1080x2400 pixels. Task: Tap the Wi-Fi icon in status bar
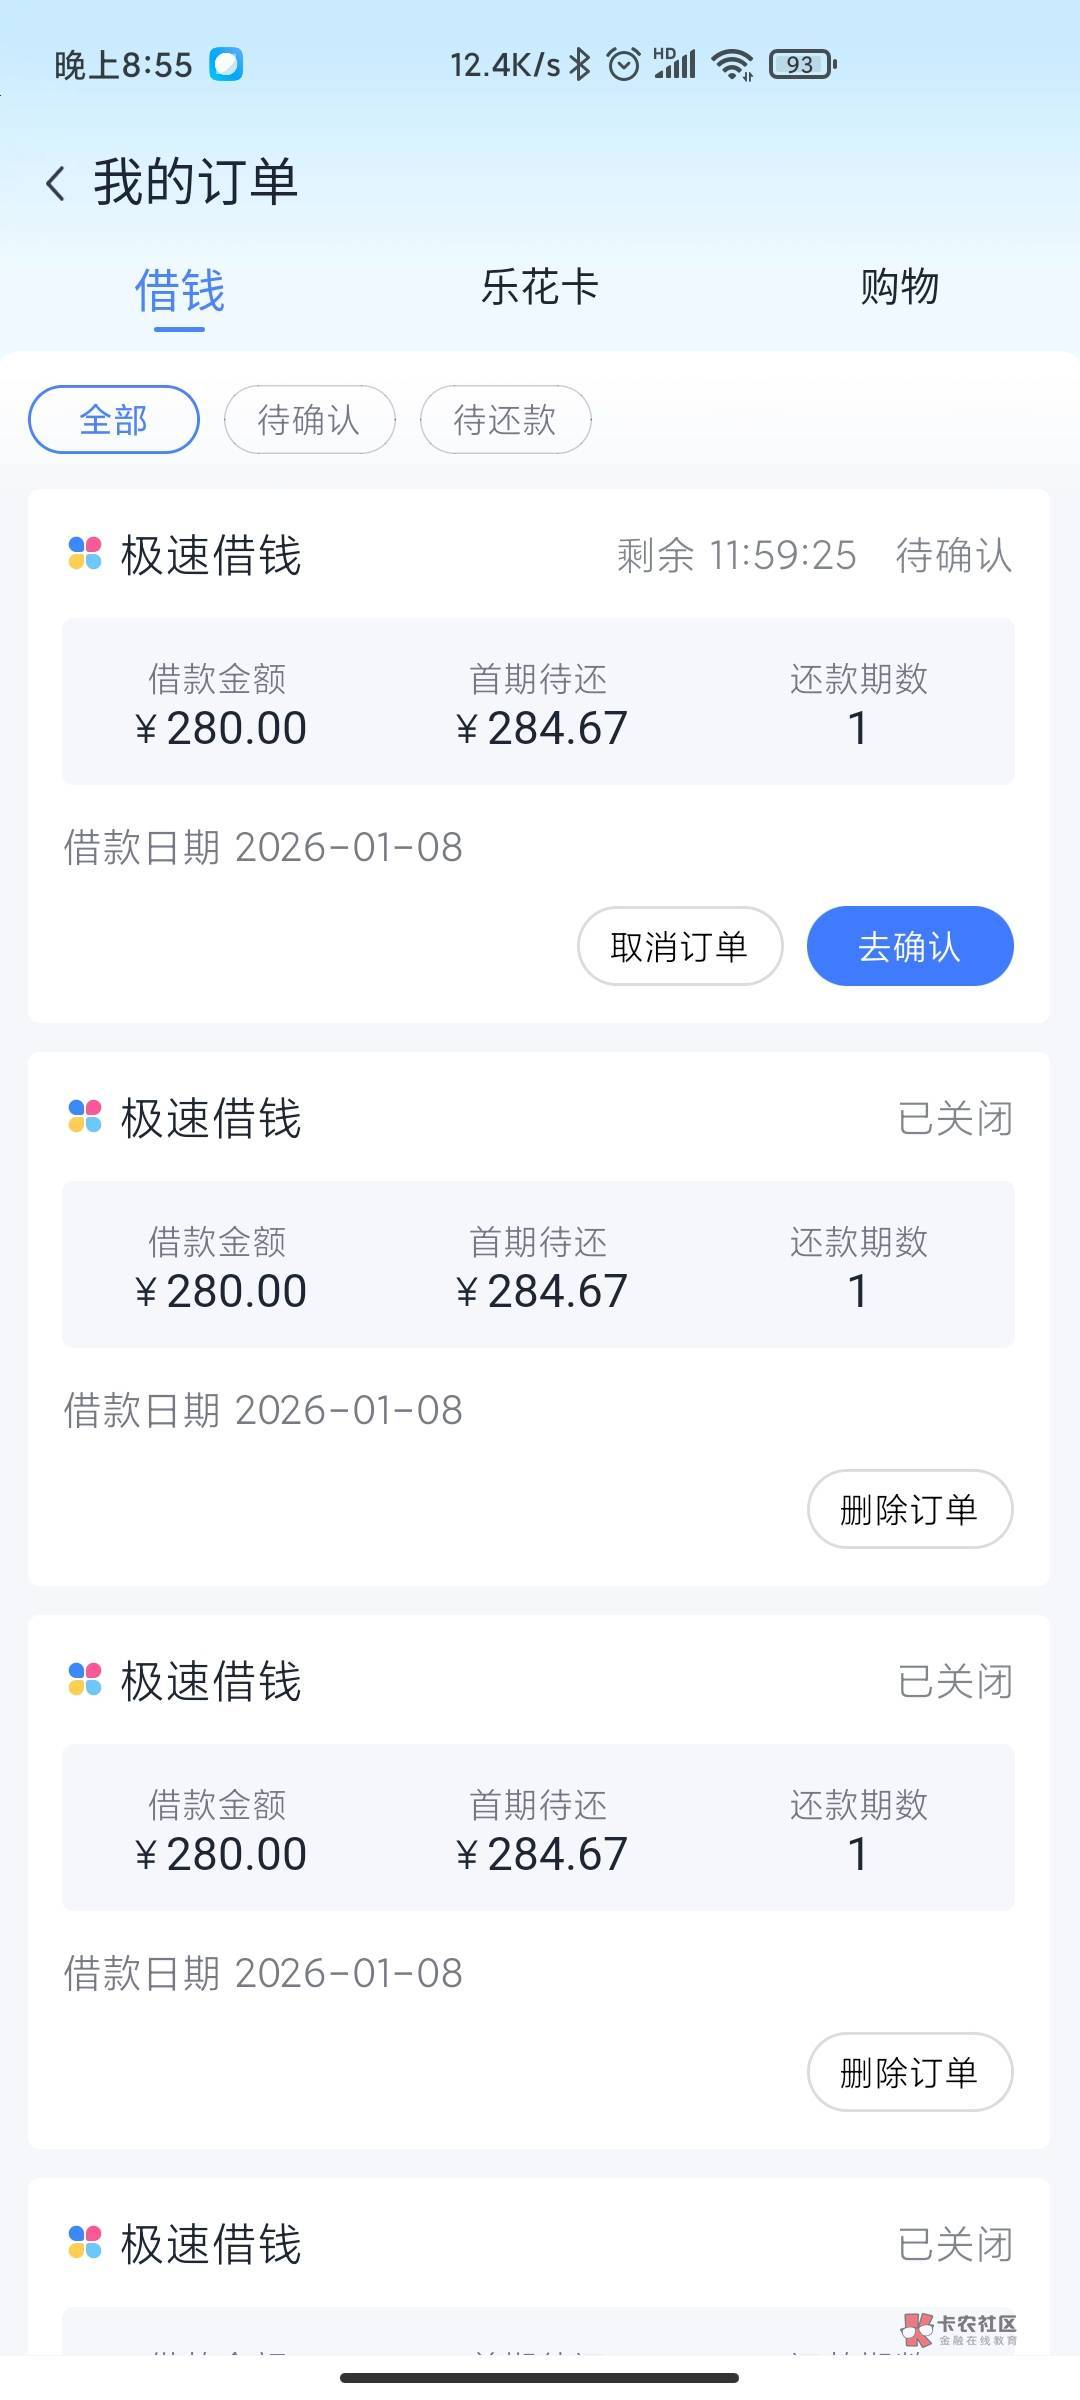coord(732,65)
